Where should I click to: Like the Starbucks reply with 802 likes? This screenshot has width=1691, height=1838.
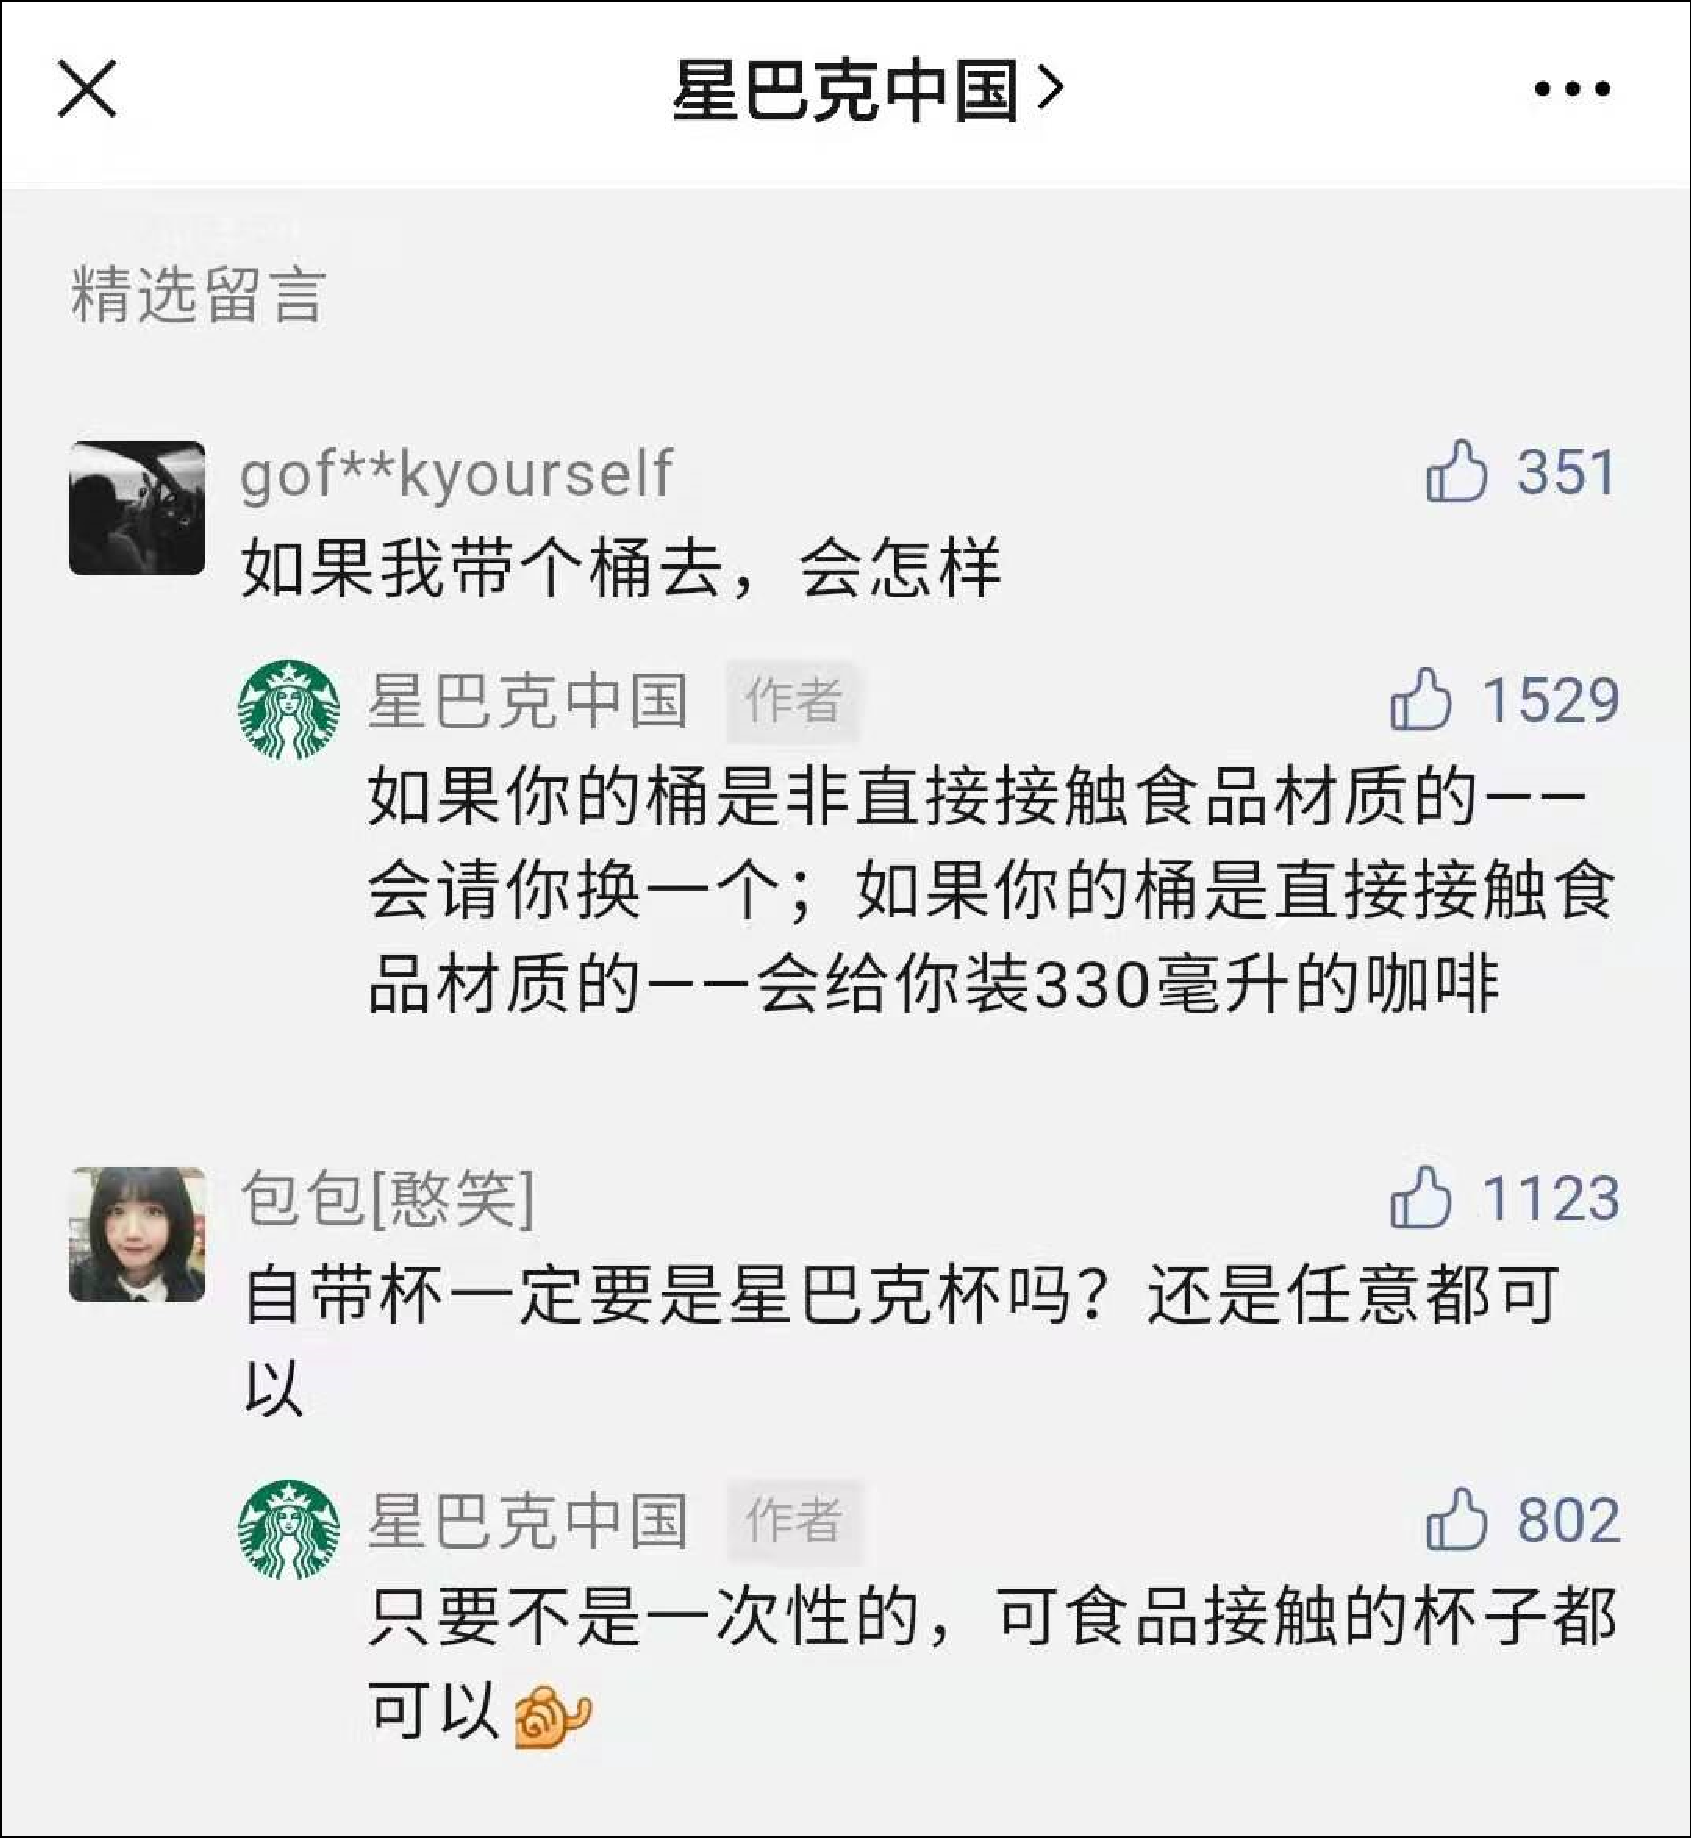[x=1456, y=1519]
